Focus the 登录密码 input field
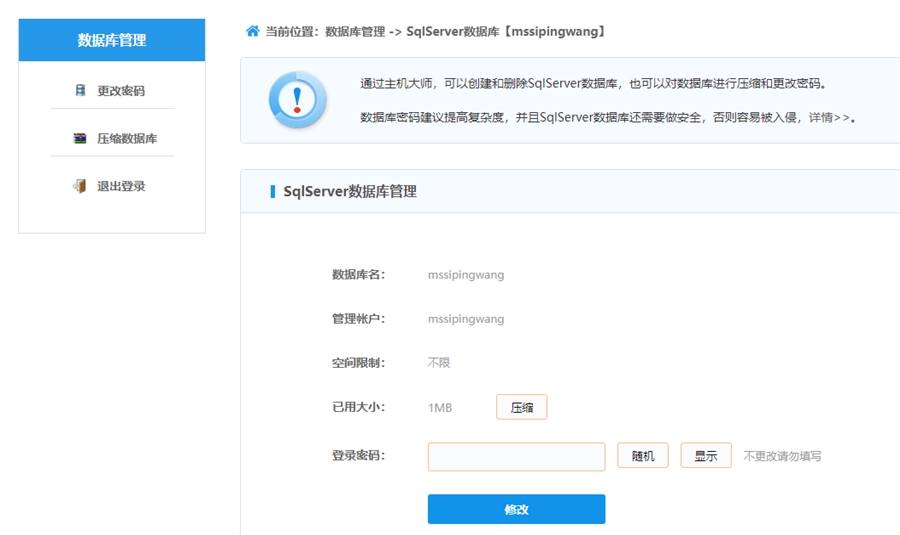This screenshot has width=900, height=535. coord(517,457)
